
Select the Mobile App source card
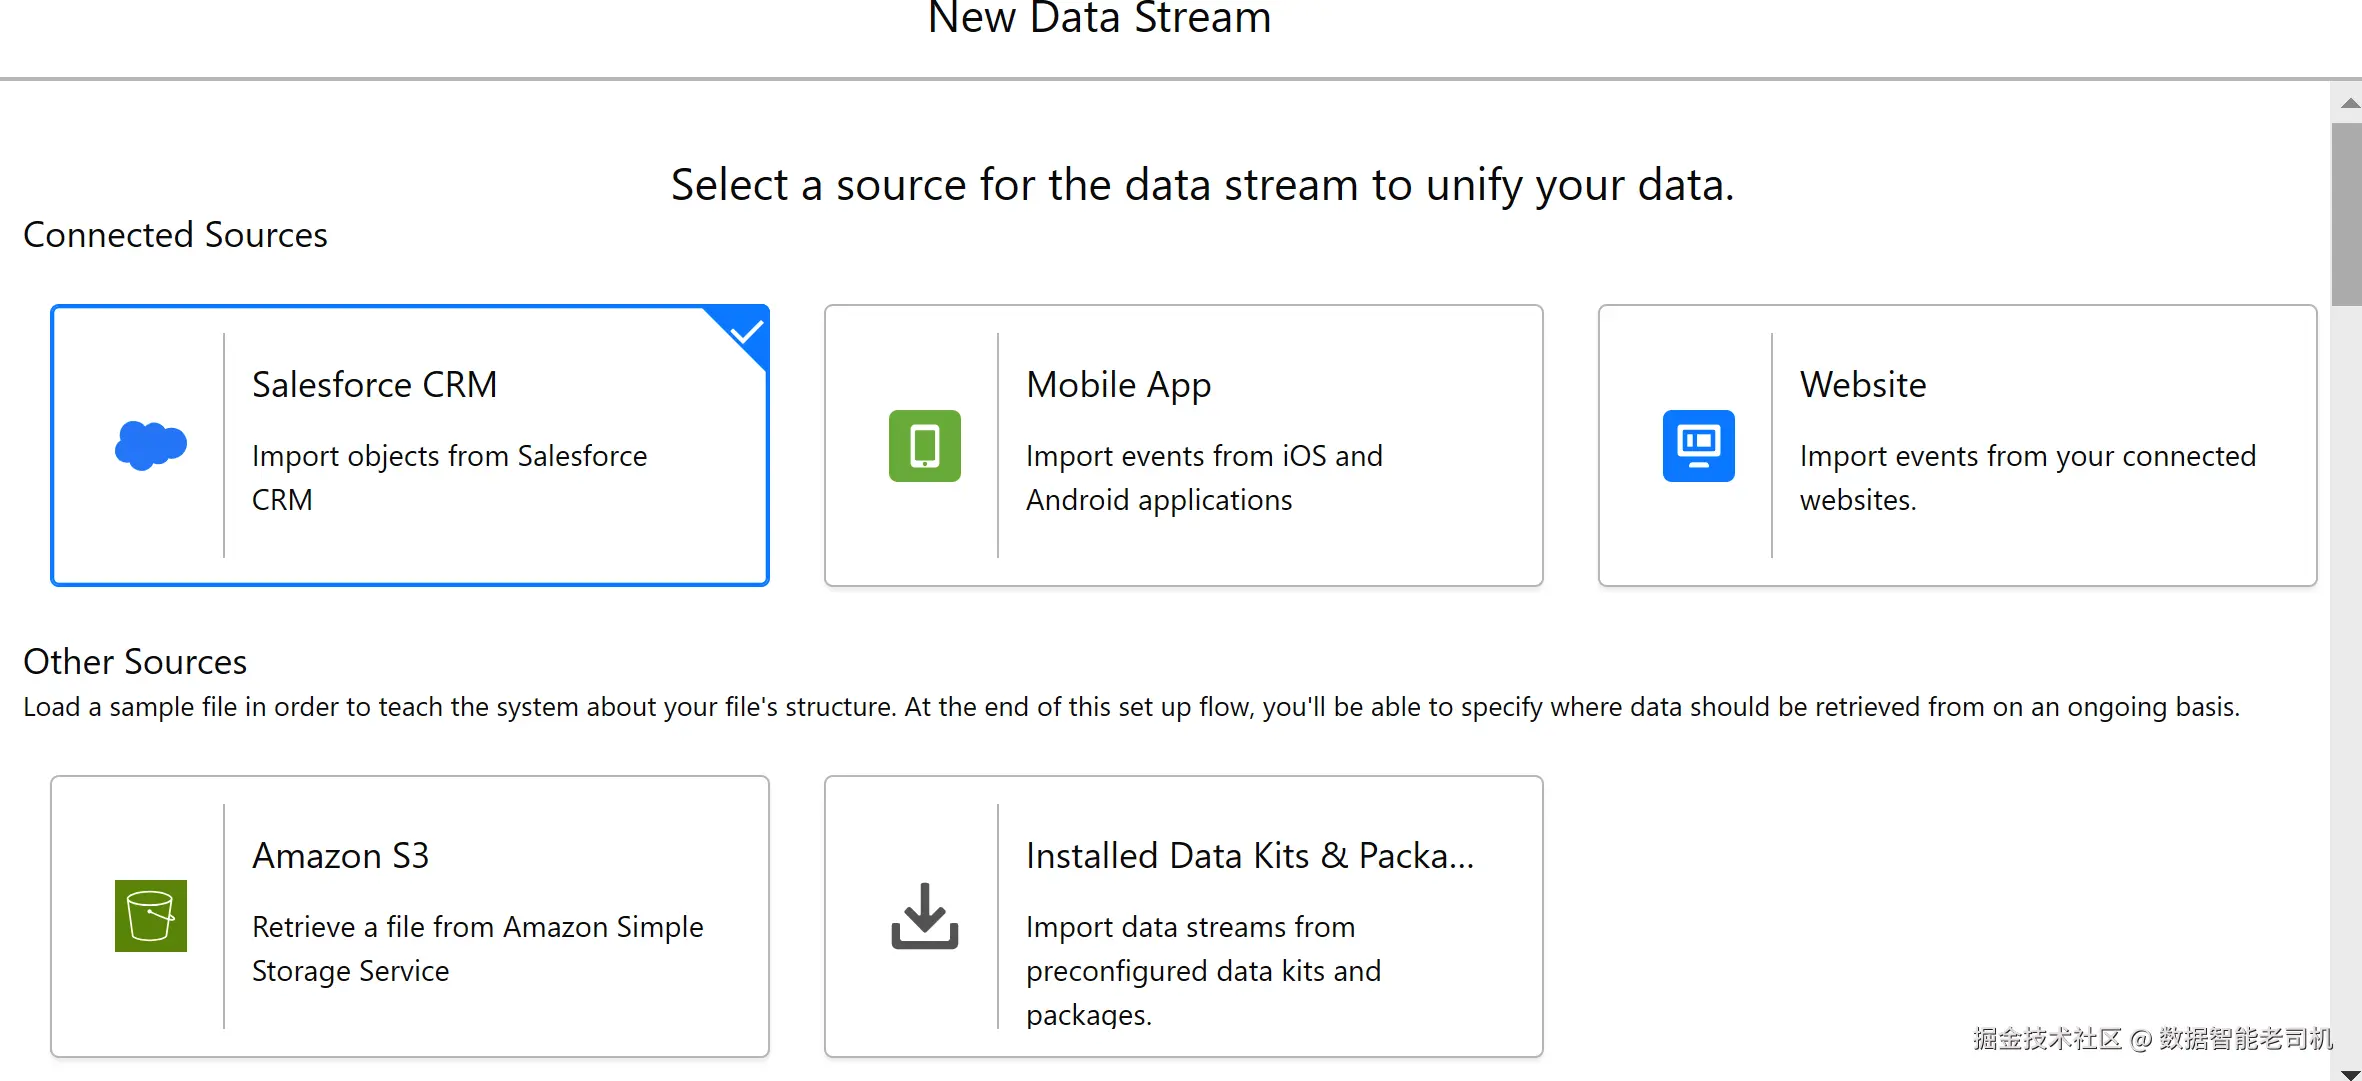(1184, 446)
